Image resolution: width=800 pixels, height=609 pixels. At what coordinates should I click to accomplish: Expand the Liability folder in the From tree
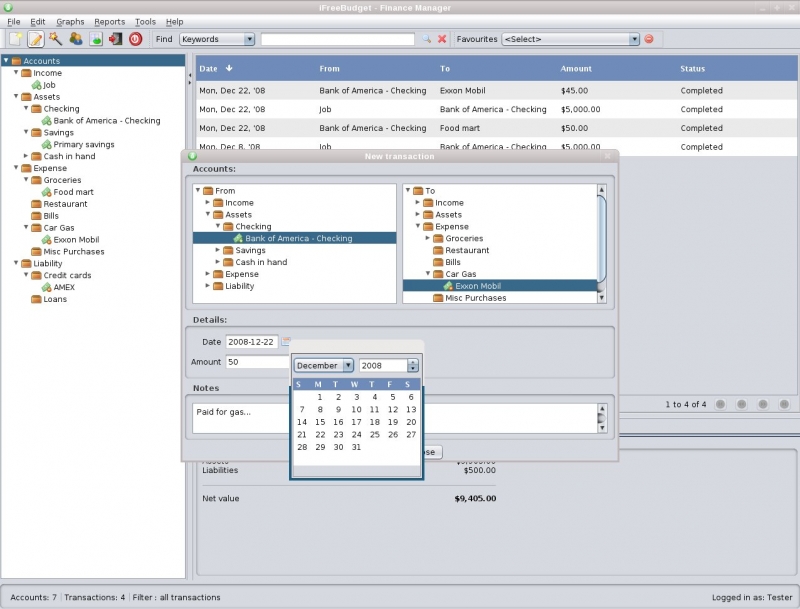tap(208, 286)
